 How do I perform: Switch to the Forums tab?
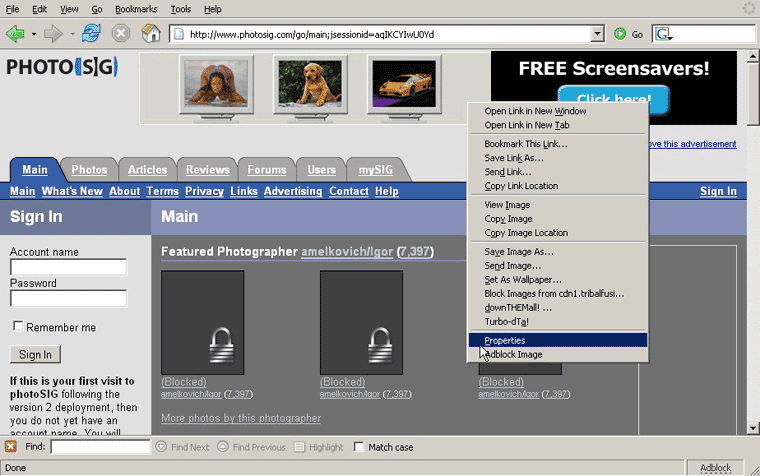coord(267,170)
